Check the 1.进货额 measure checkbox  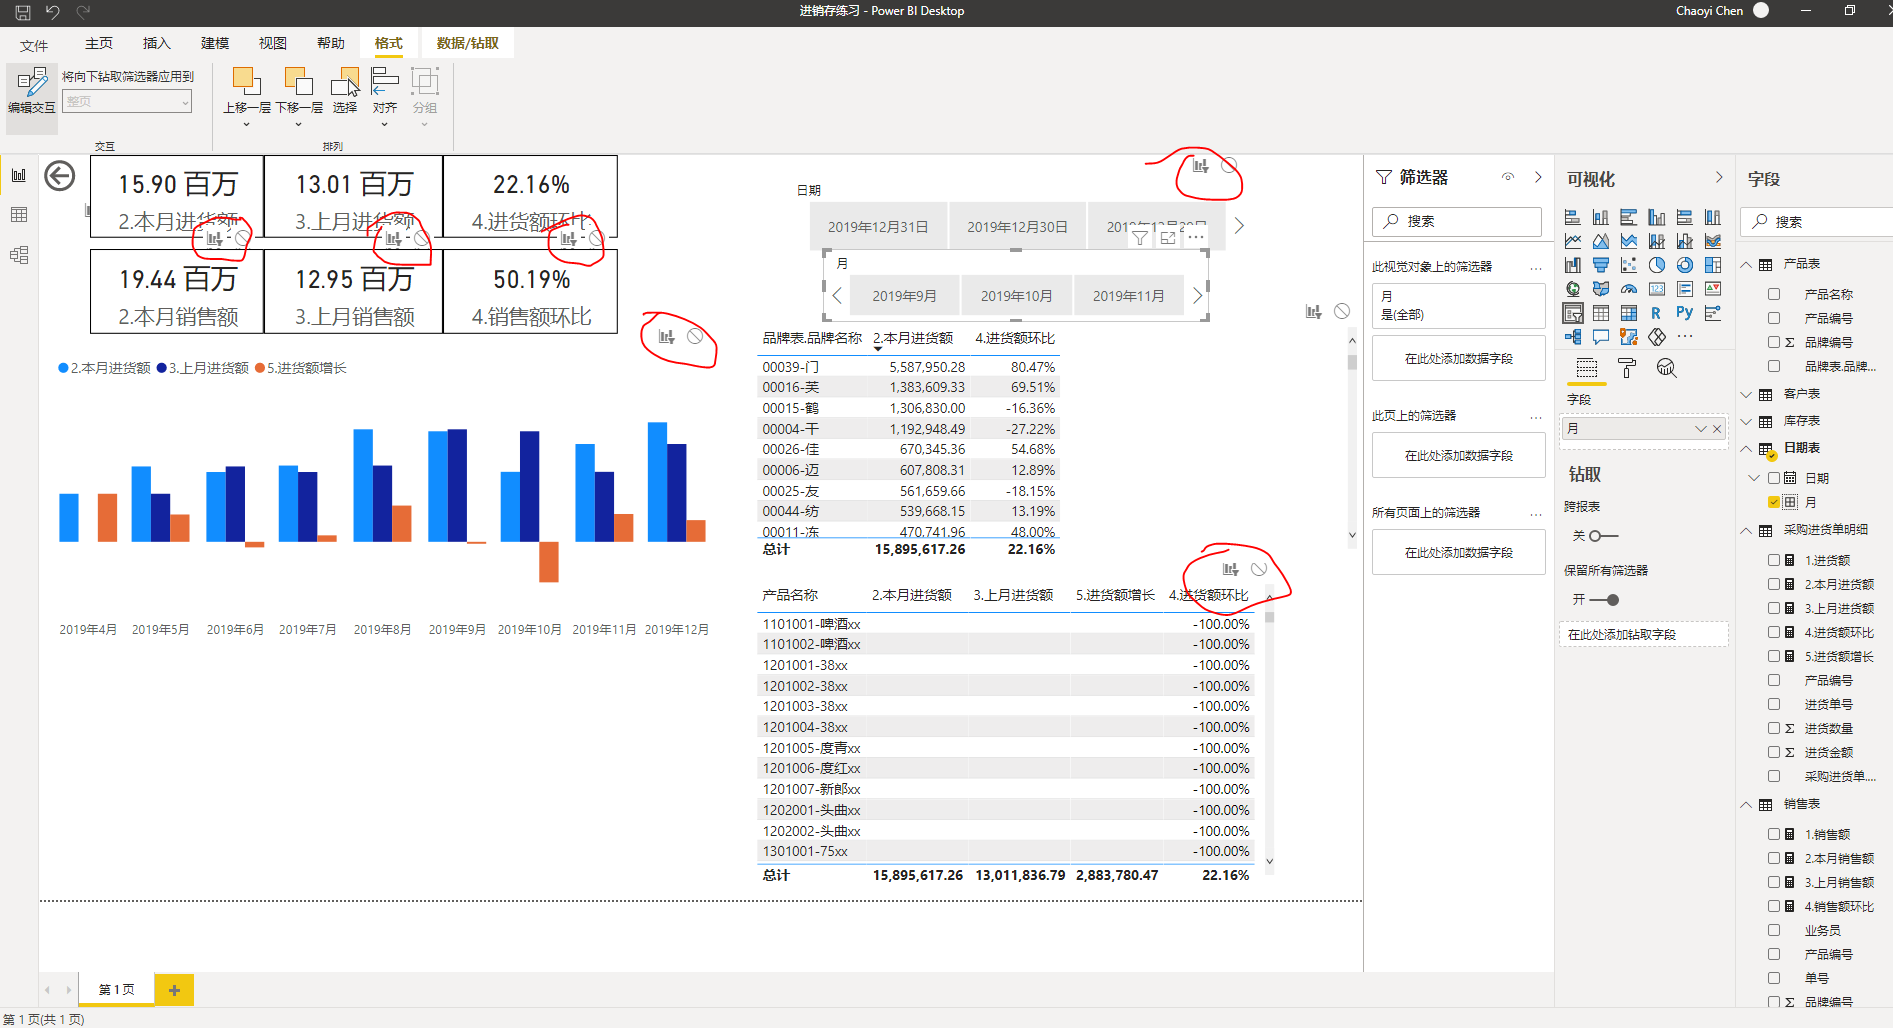click(1774, 560)
